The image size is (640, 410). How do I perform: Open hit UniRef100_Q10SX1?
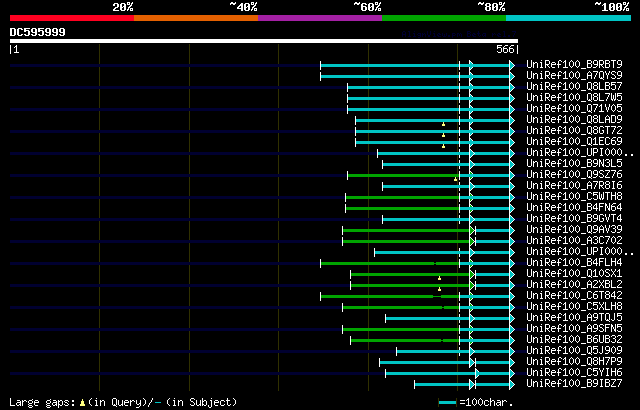(x=574, y=273)
